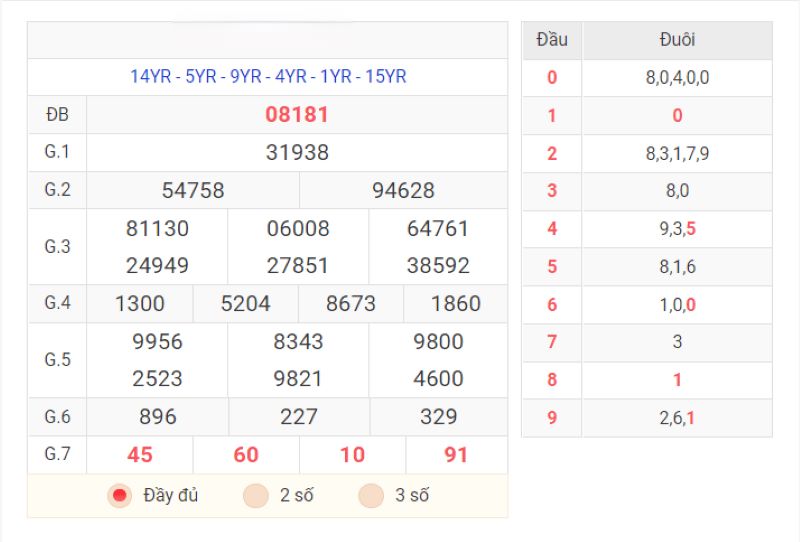Click head digit 0 in the Đầu column

[x=552, y=78]
